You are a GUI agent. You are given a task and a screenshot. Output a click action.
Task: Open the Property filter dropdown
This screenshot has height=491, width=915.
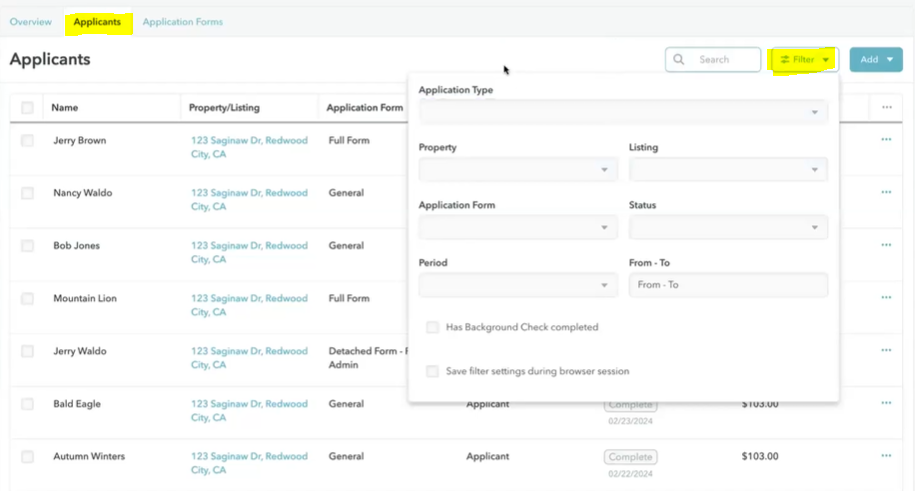pyautogui.click(x=518, y=170)
